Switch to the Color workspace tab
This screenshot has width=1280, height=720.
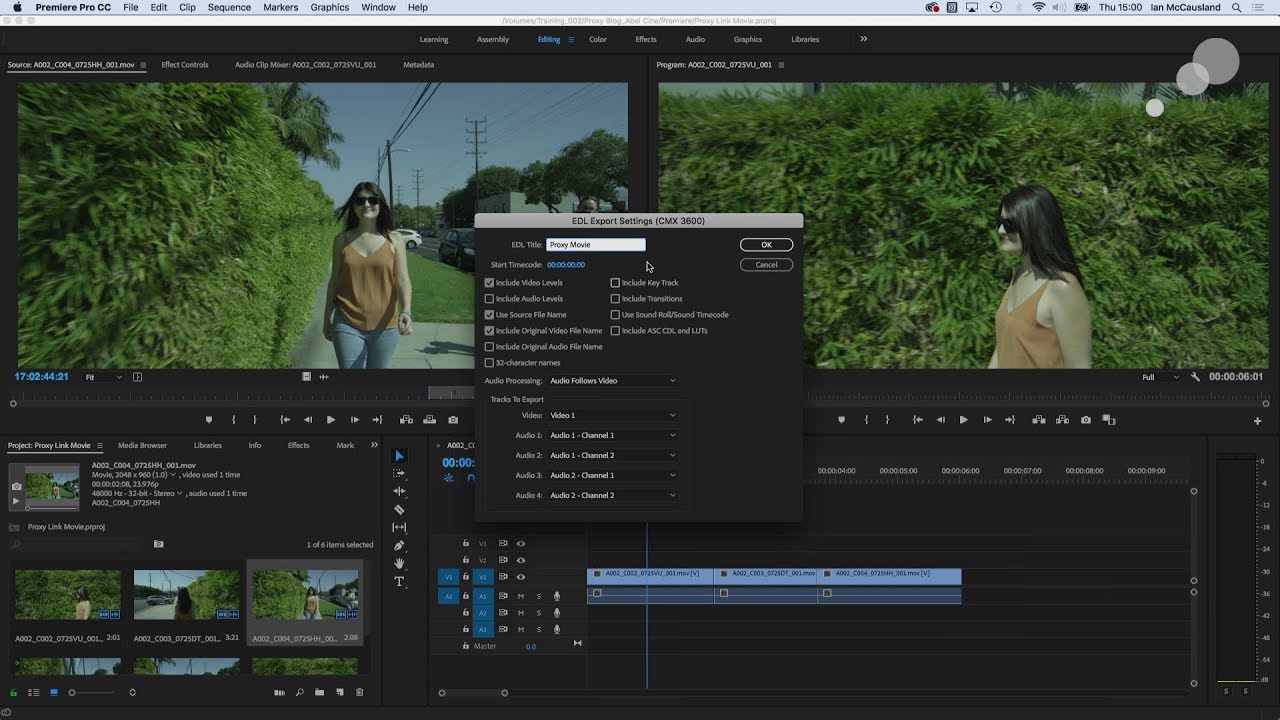point(597,40)
